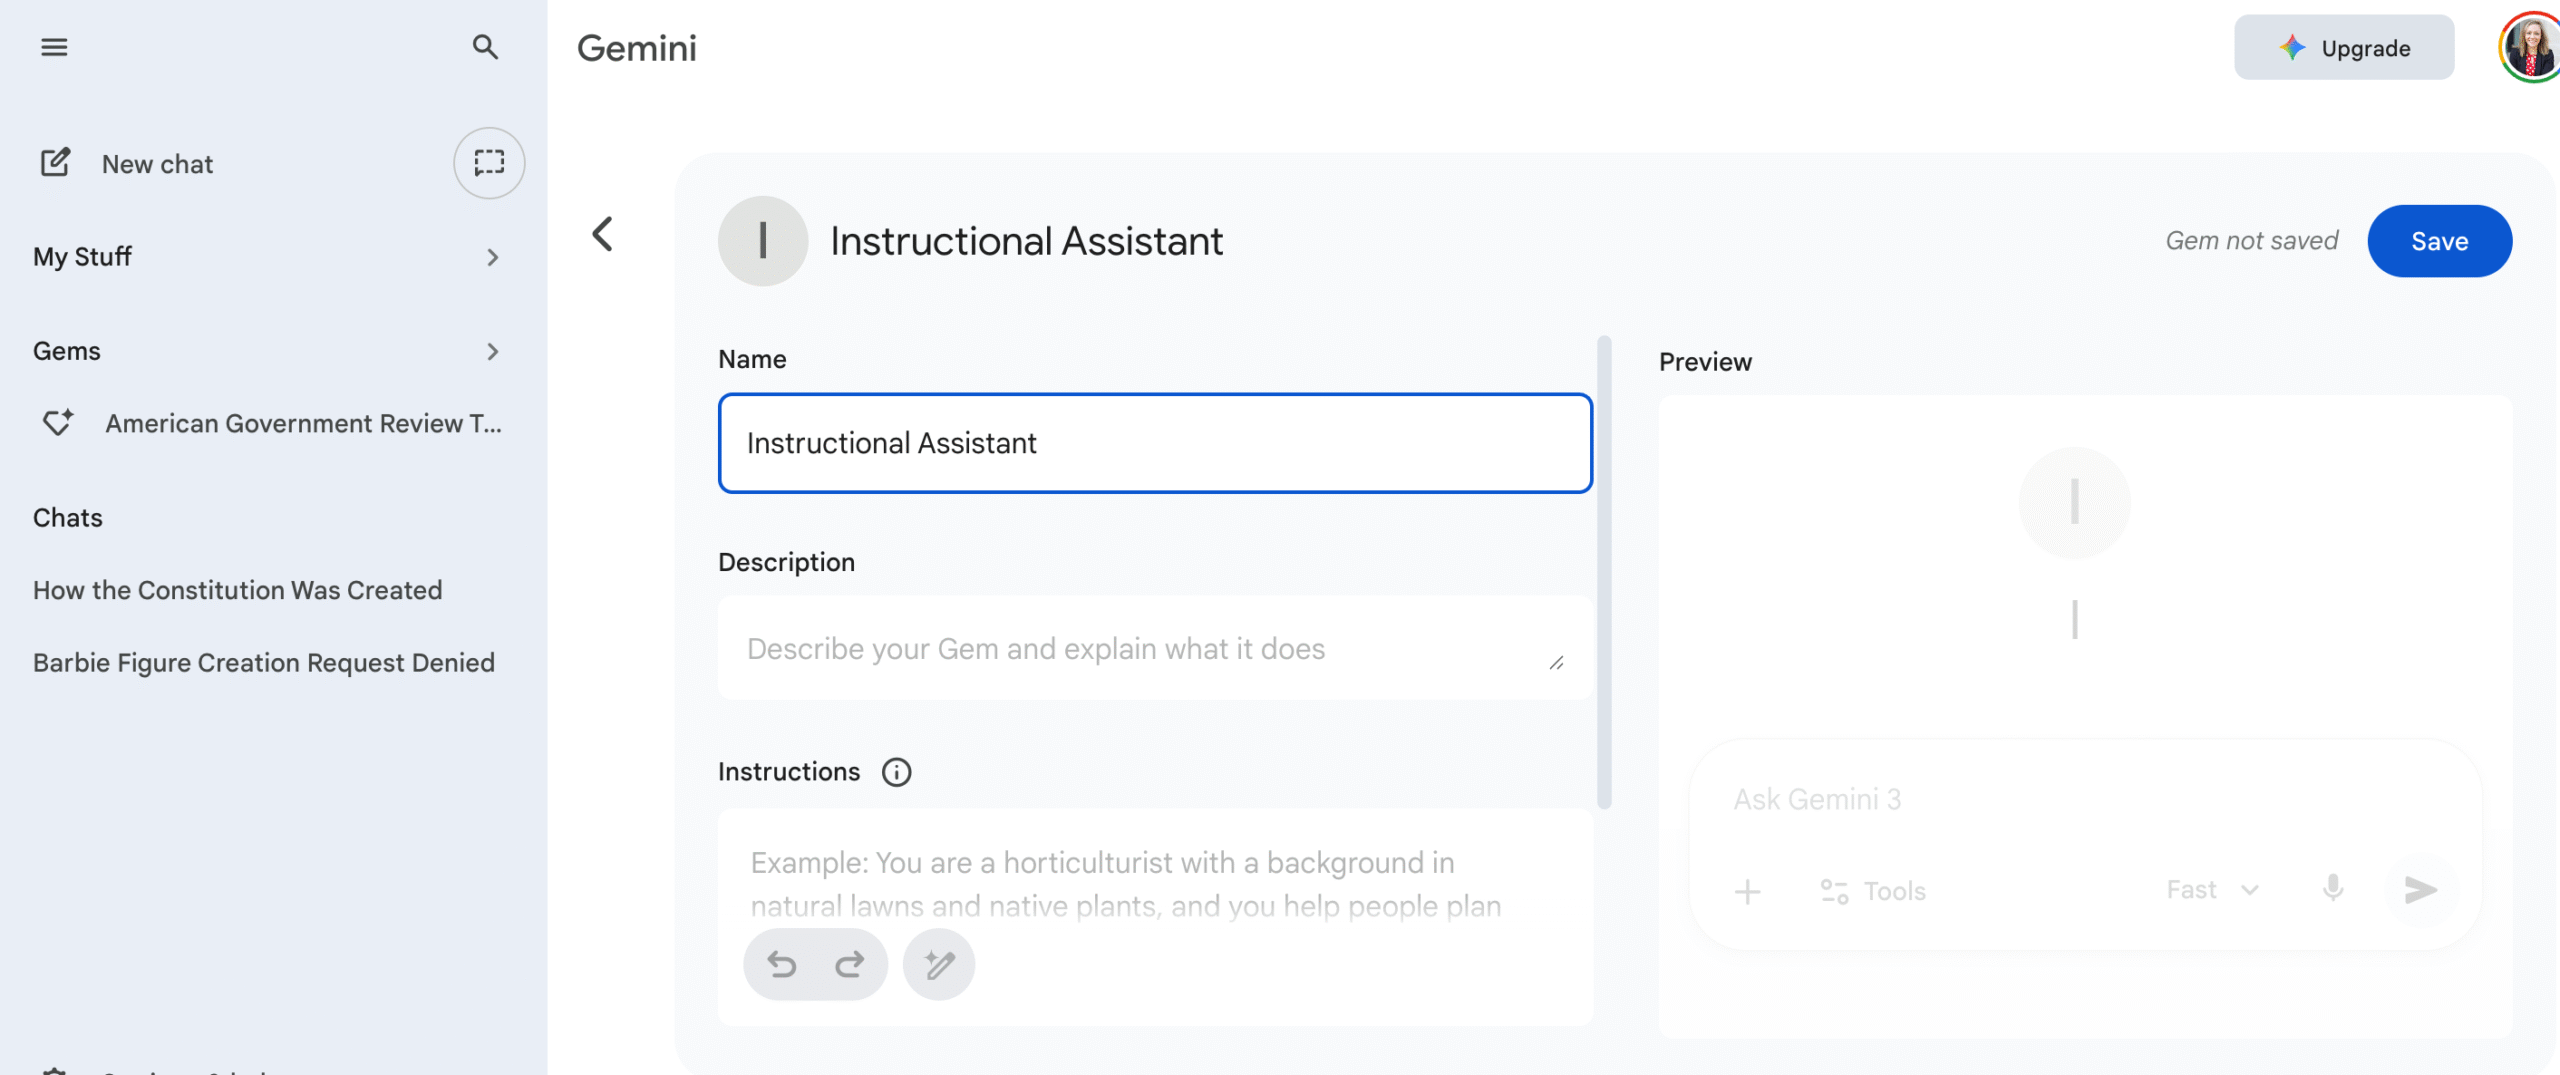Click the Upgrade button
This screenshot has height=1075, width=2560.
tap(2343, 48)
